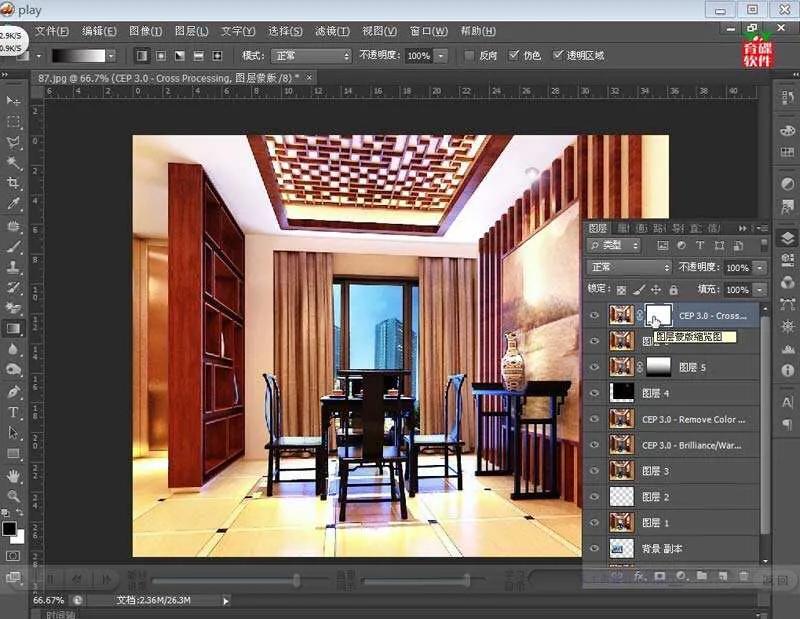800x619 pixels.
Task: Click the foreground color swatch
Action: point(10,527)
